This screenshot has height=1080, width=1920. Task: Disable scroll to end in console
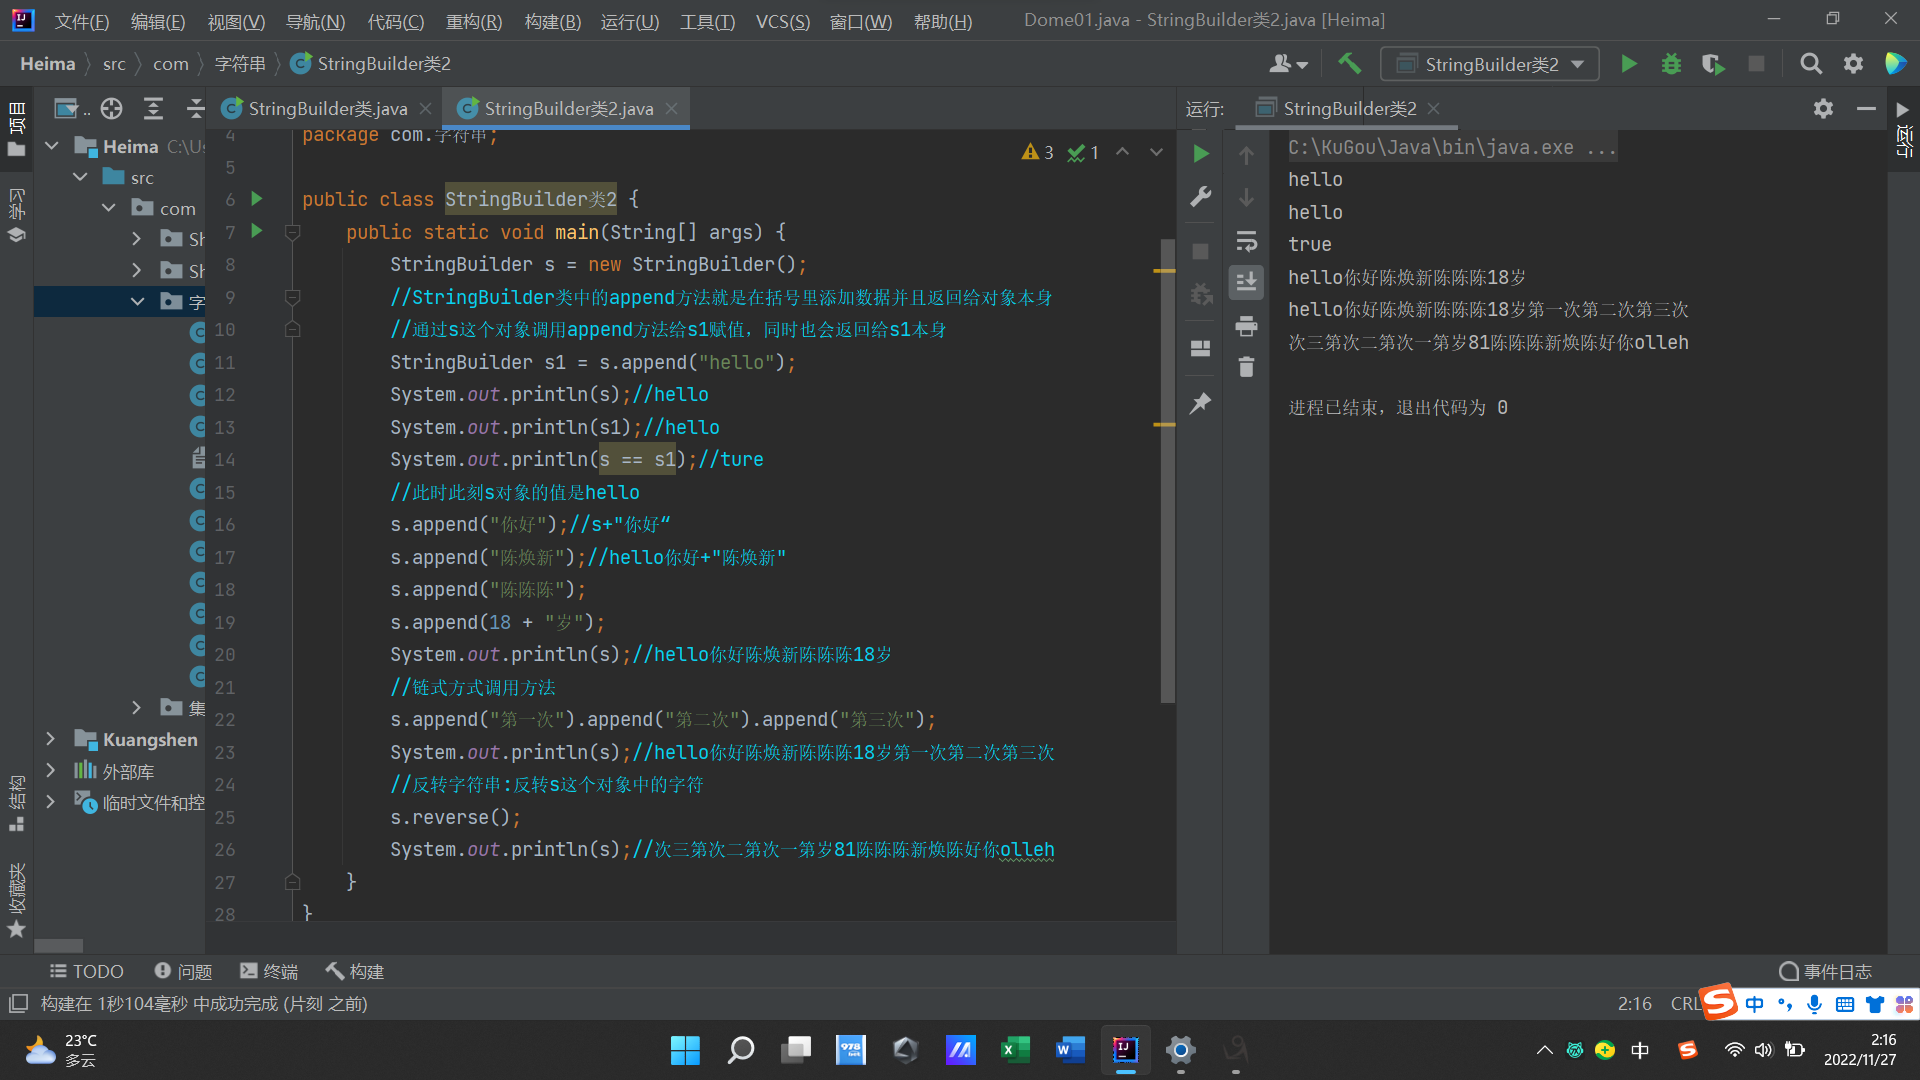click(x=1246, y=282)
